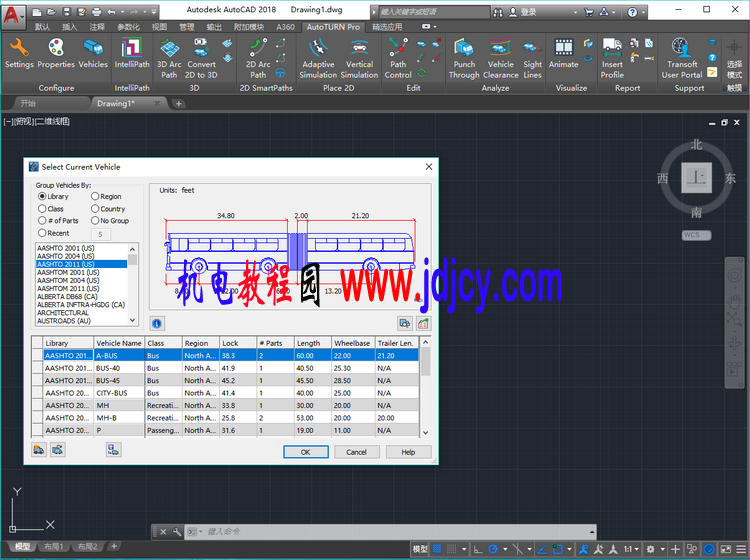
Task: Open workspace switching gear dropdown
Action: [662, 549]
